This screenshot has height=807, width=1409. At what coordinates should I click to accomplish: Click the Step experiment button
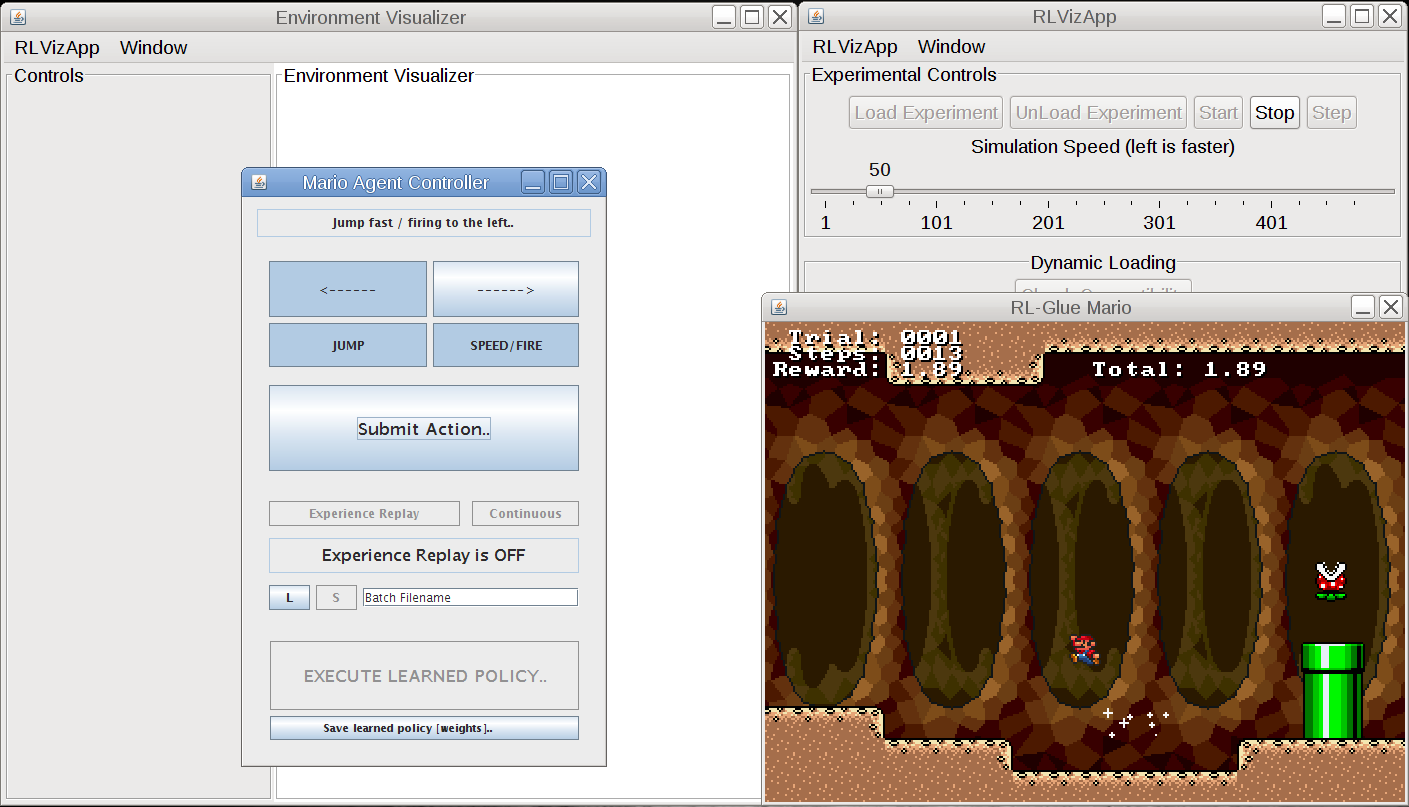[x=1331, y=112]
